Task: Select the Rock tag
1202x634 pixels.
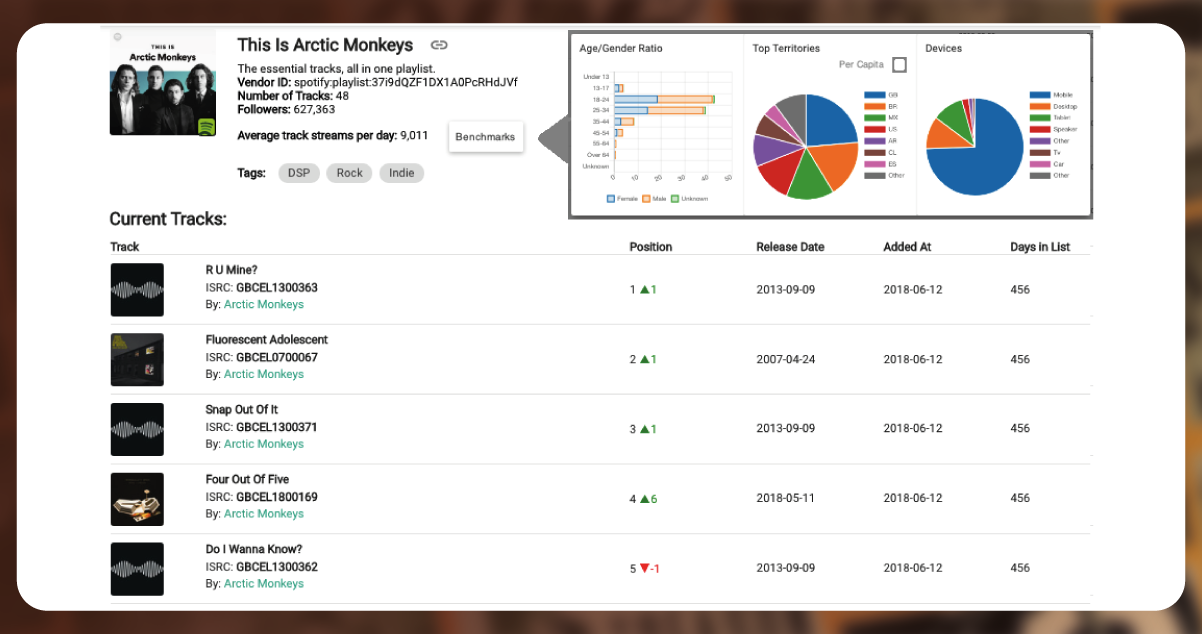Action: pyautogui.click(x=349, y=173)
